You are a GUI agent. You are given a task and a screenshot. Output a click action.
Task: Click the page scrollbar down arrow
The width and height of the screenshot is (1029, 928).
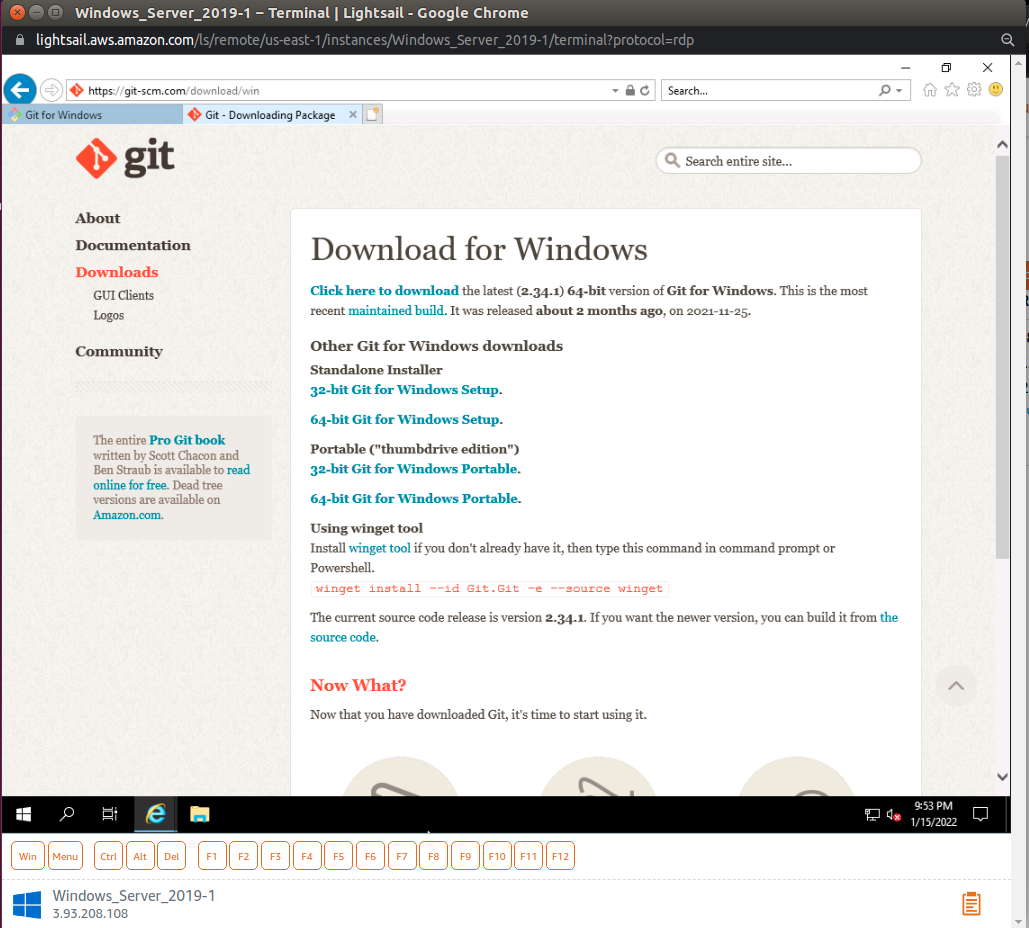pos(1002,776)
